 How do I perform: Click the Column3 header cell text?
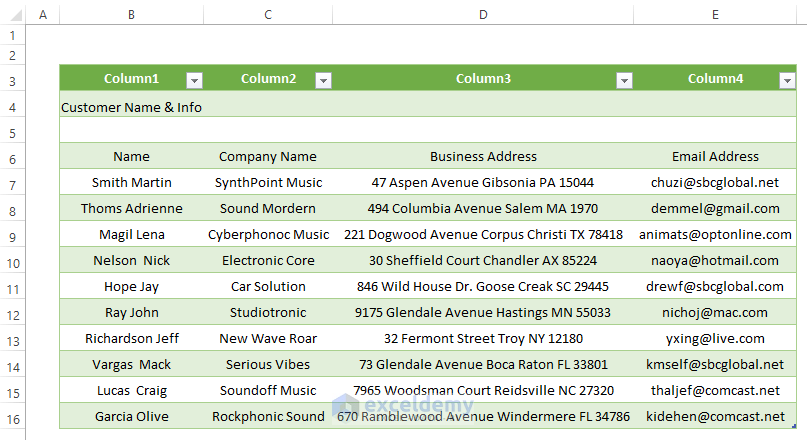coord(483,78)
